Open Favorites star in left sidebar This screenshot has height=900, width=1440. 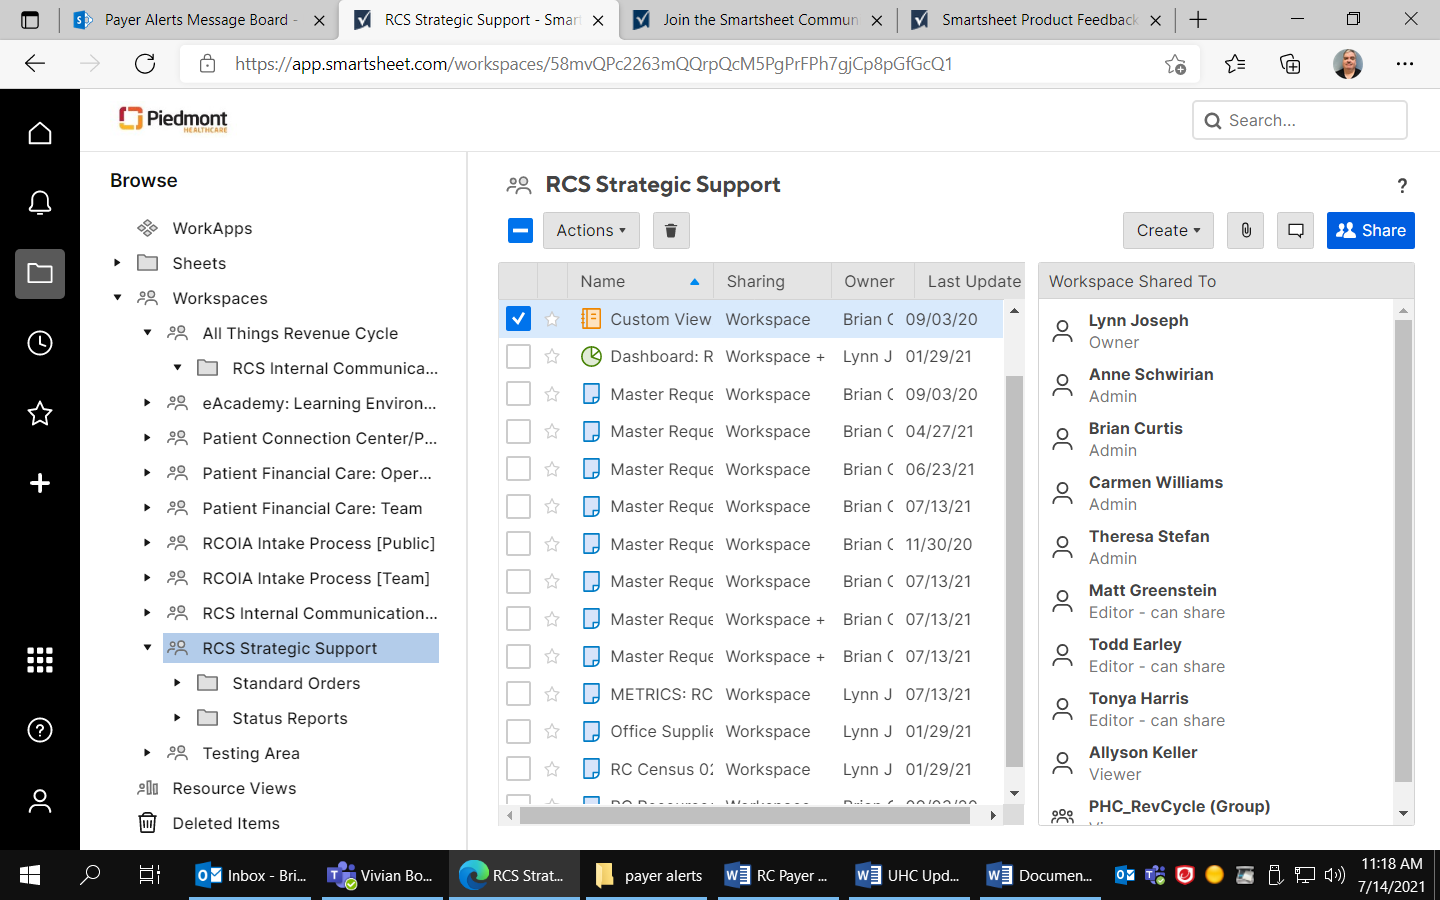[40, 413]
